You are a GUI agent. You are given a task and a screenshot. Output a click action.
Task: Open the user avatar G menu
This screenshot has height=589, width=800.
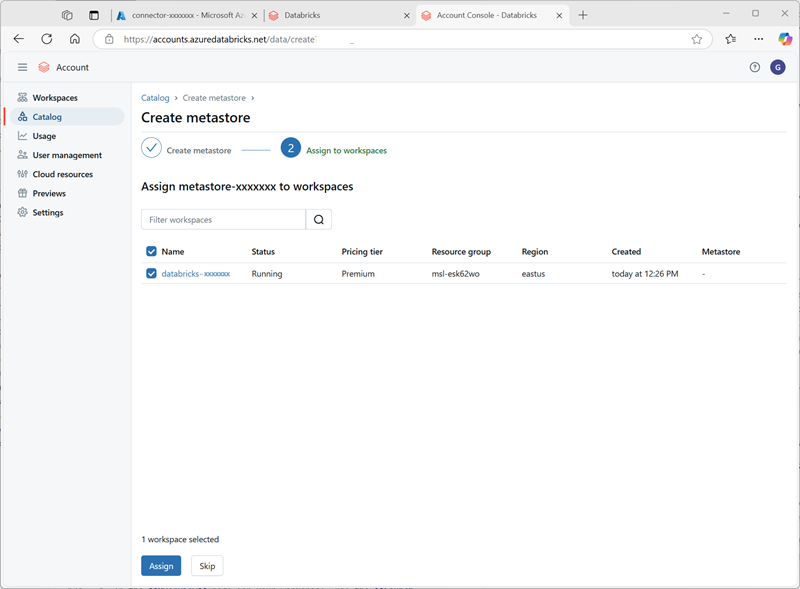tap(778, 67)
